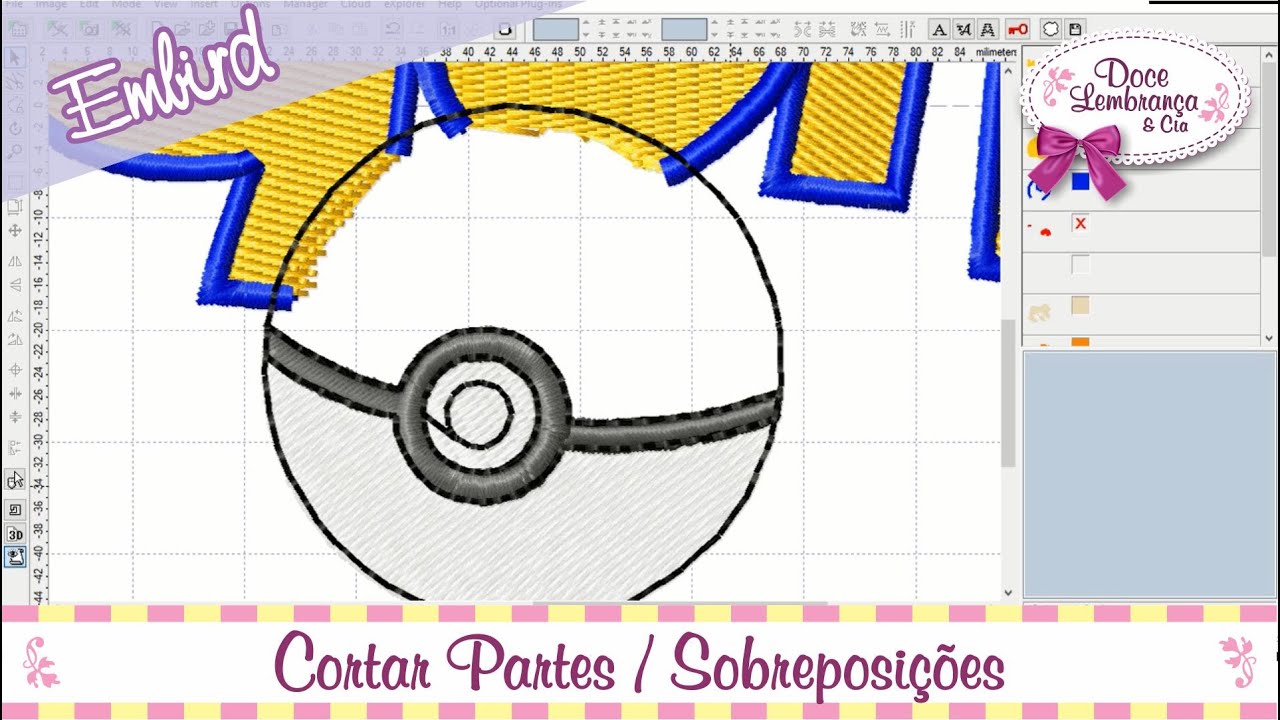Select the beige color swatch in object list

pos(1080,306)
